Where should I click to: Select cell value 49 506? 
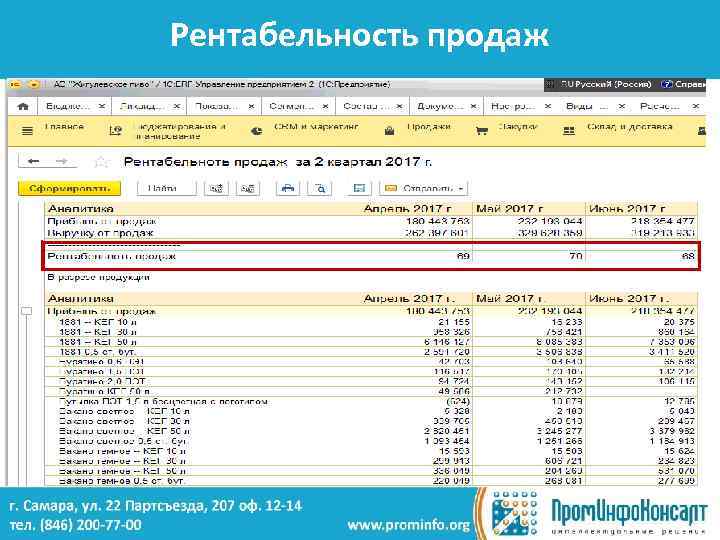pyautogui.click(x=454, y=392)
